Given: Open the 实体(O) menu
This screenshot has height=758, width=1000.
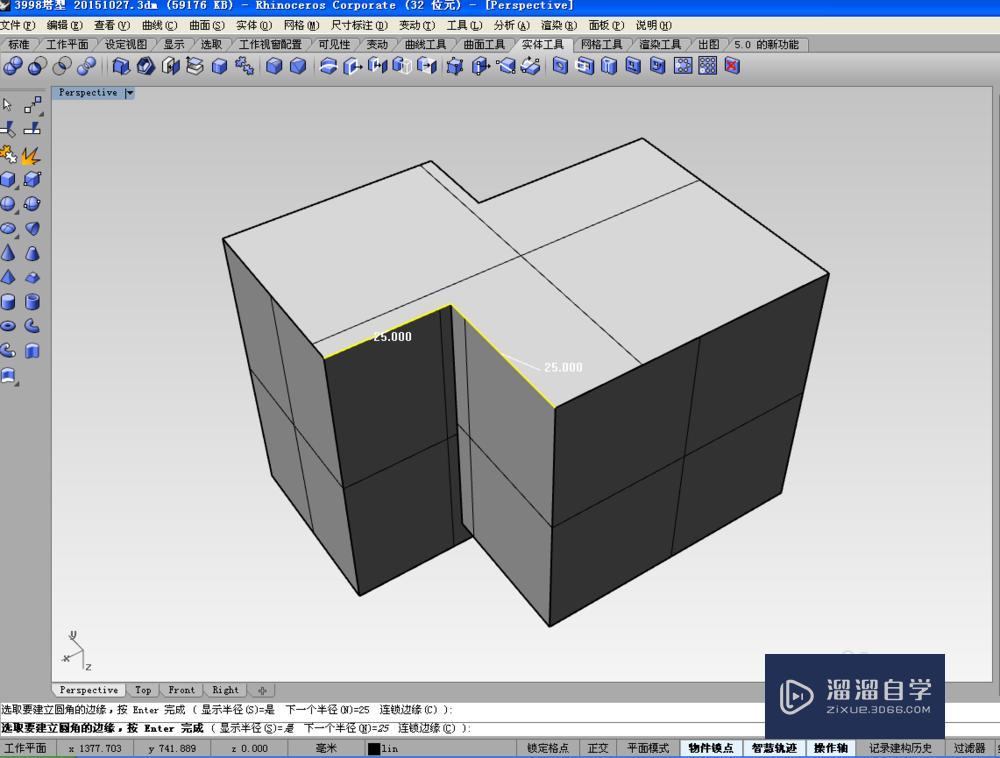Looking at the screenshot, I should coord(254,26).
